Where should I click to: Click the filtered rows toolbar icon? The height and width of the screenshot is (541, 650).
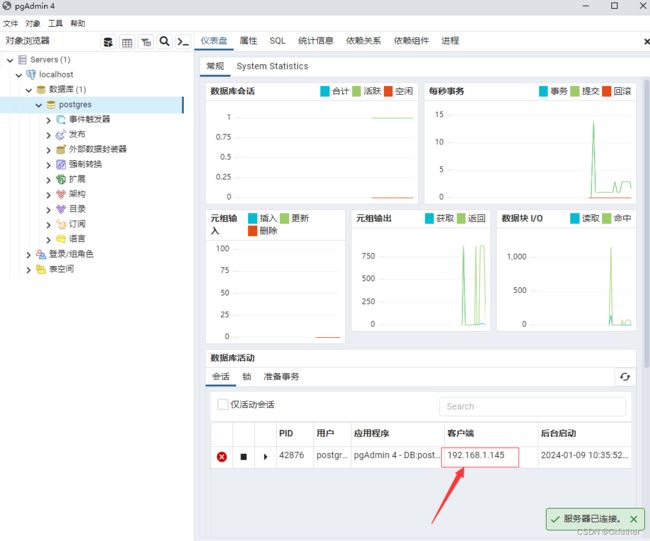click(x=146, y=42)
